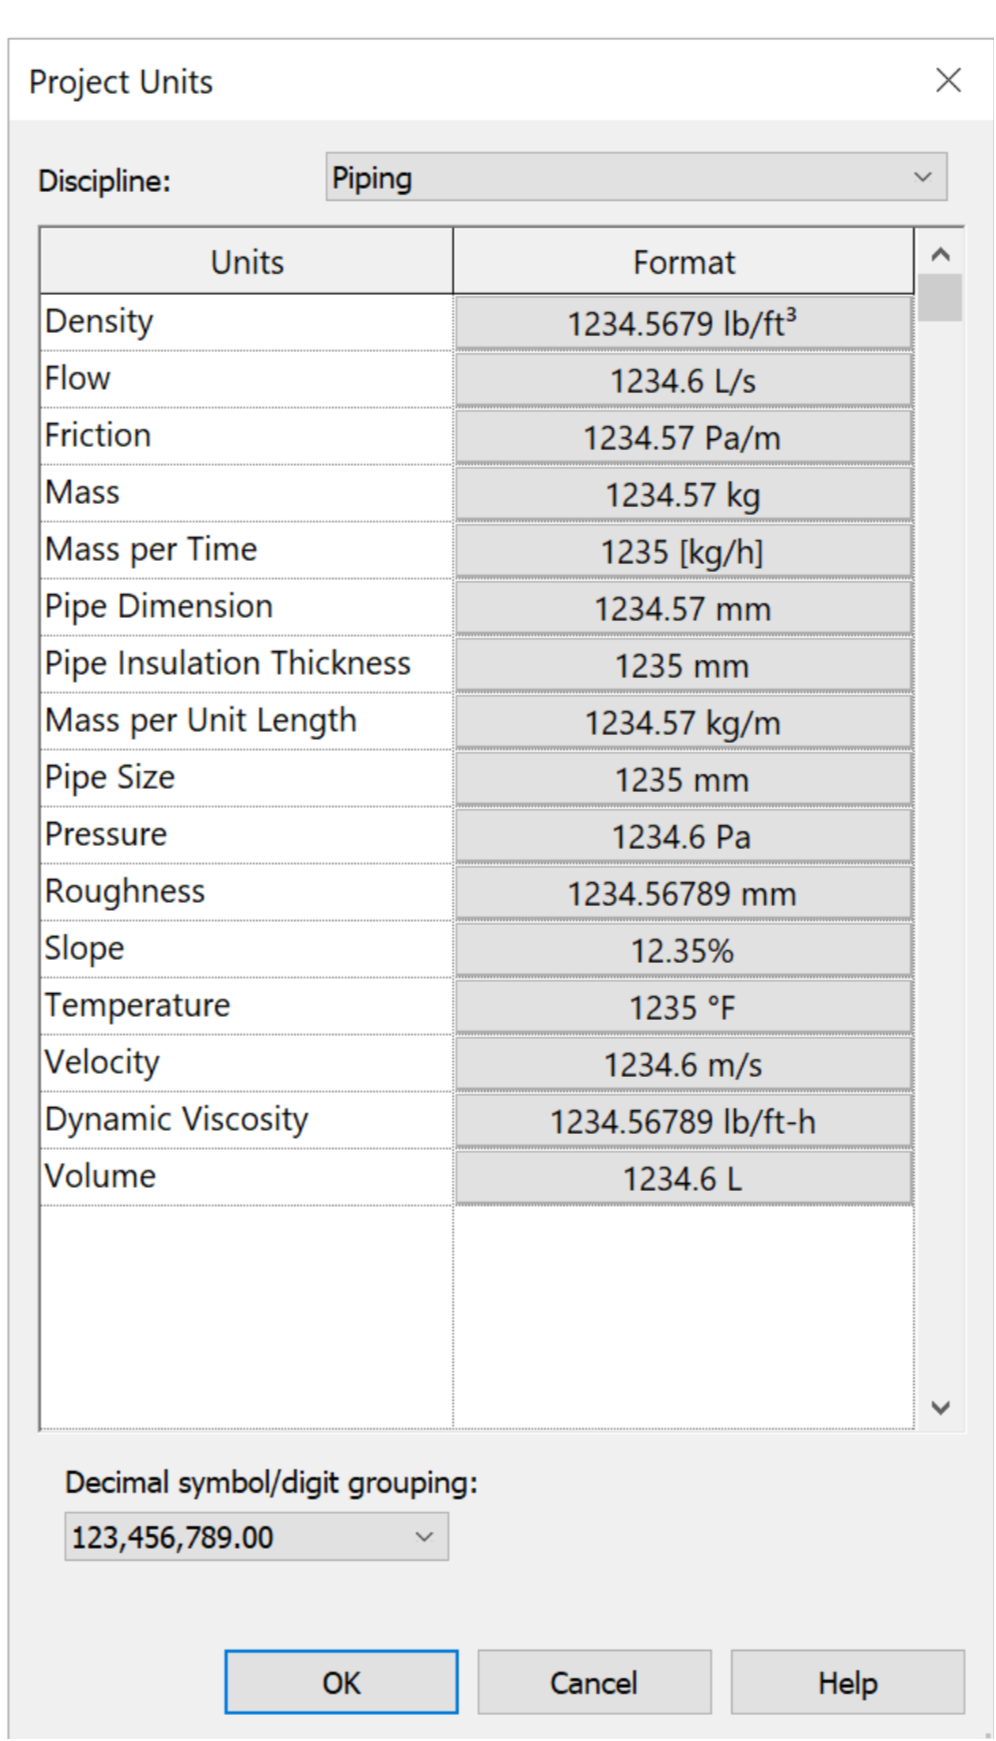Select the Volume format 1234.6 L
This screenshot has height=1741, width=996.
[x=683, y=1178]
